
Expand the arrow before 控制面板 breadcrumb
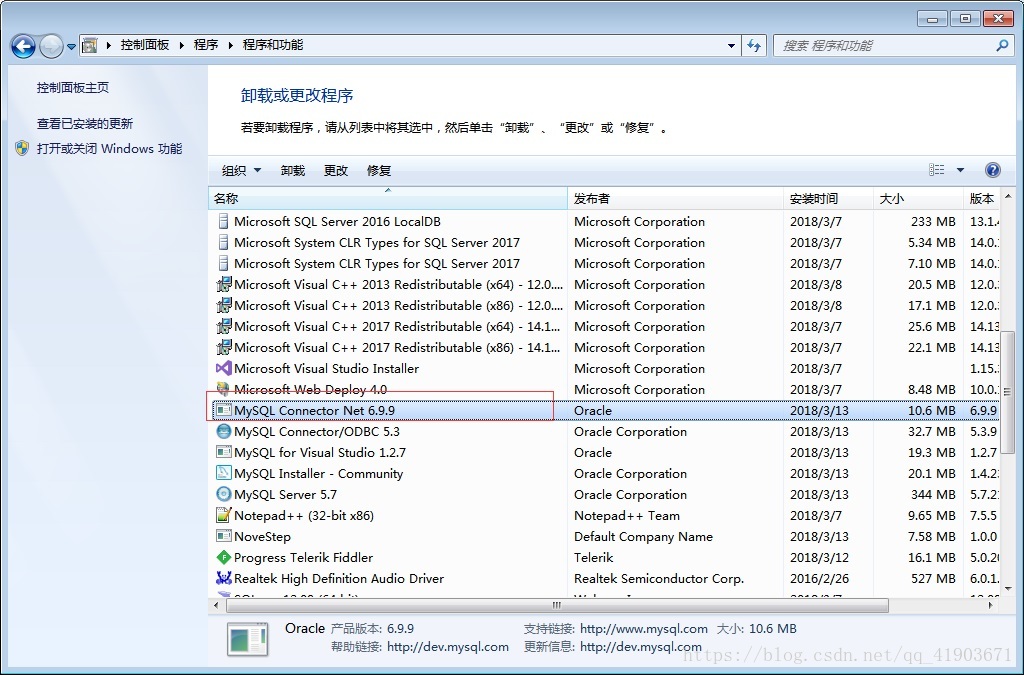108,45
